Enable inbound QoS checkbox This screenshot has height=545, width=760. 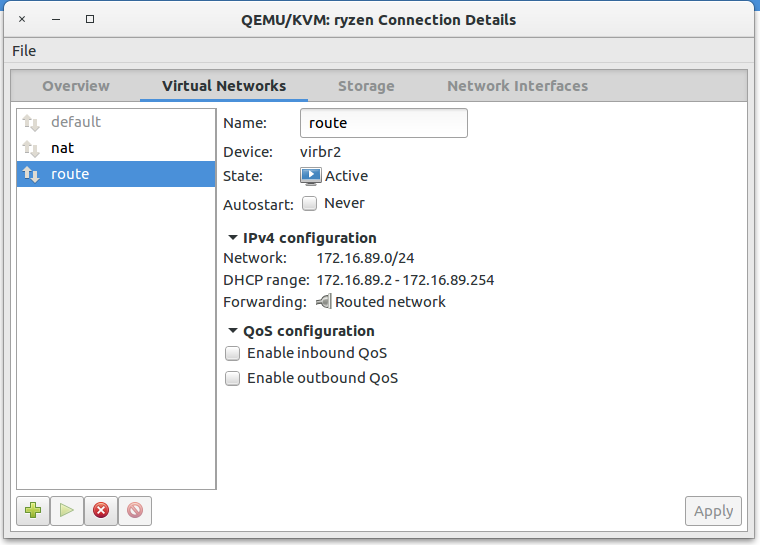233,353
